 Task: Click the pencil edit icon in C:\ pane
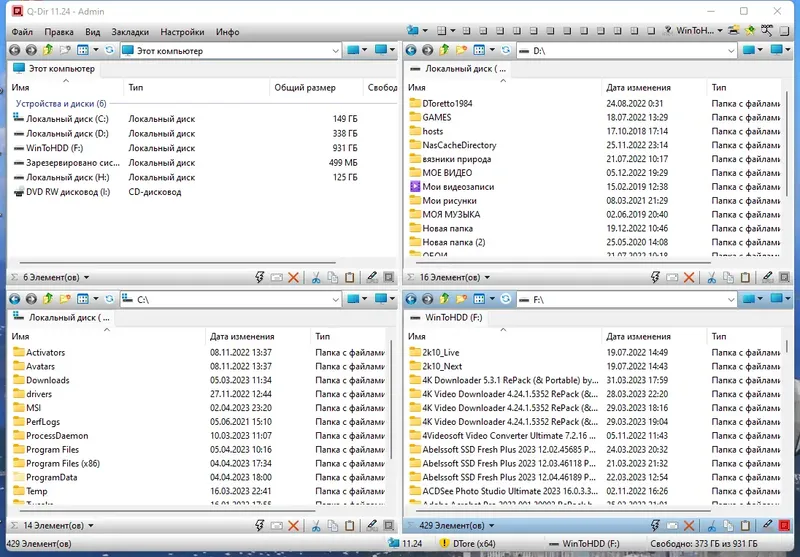coord(372,525)
